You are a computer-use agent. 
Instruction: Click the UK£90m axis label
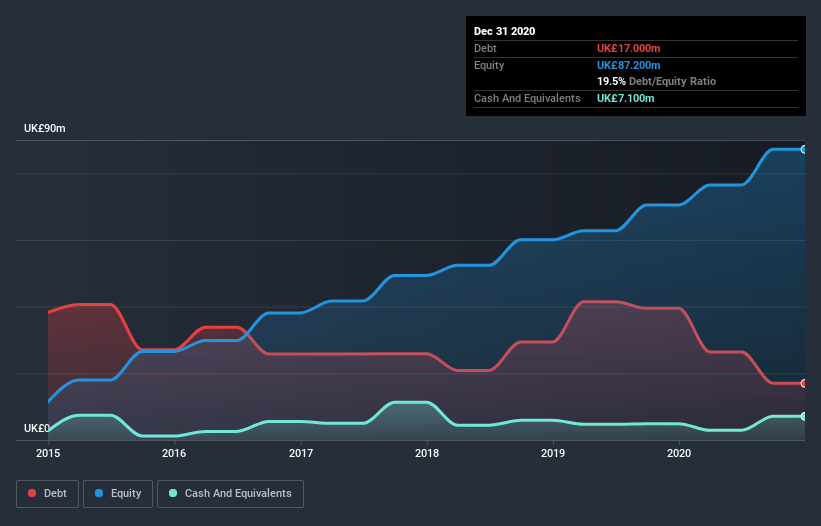45,128
